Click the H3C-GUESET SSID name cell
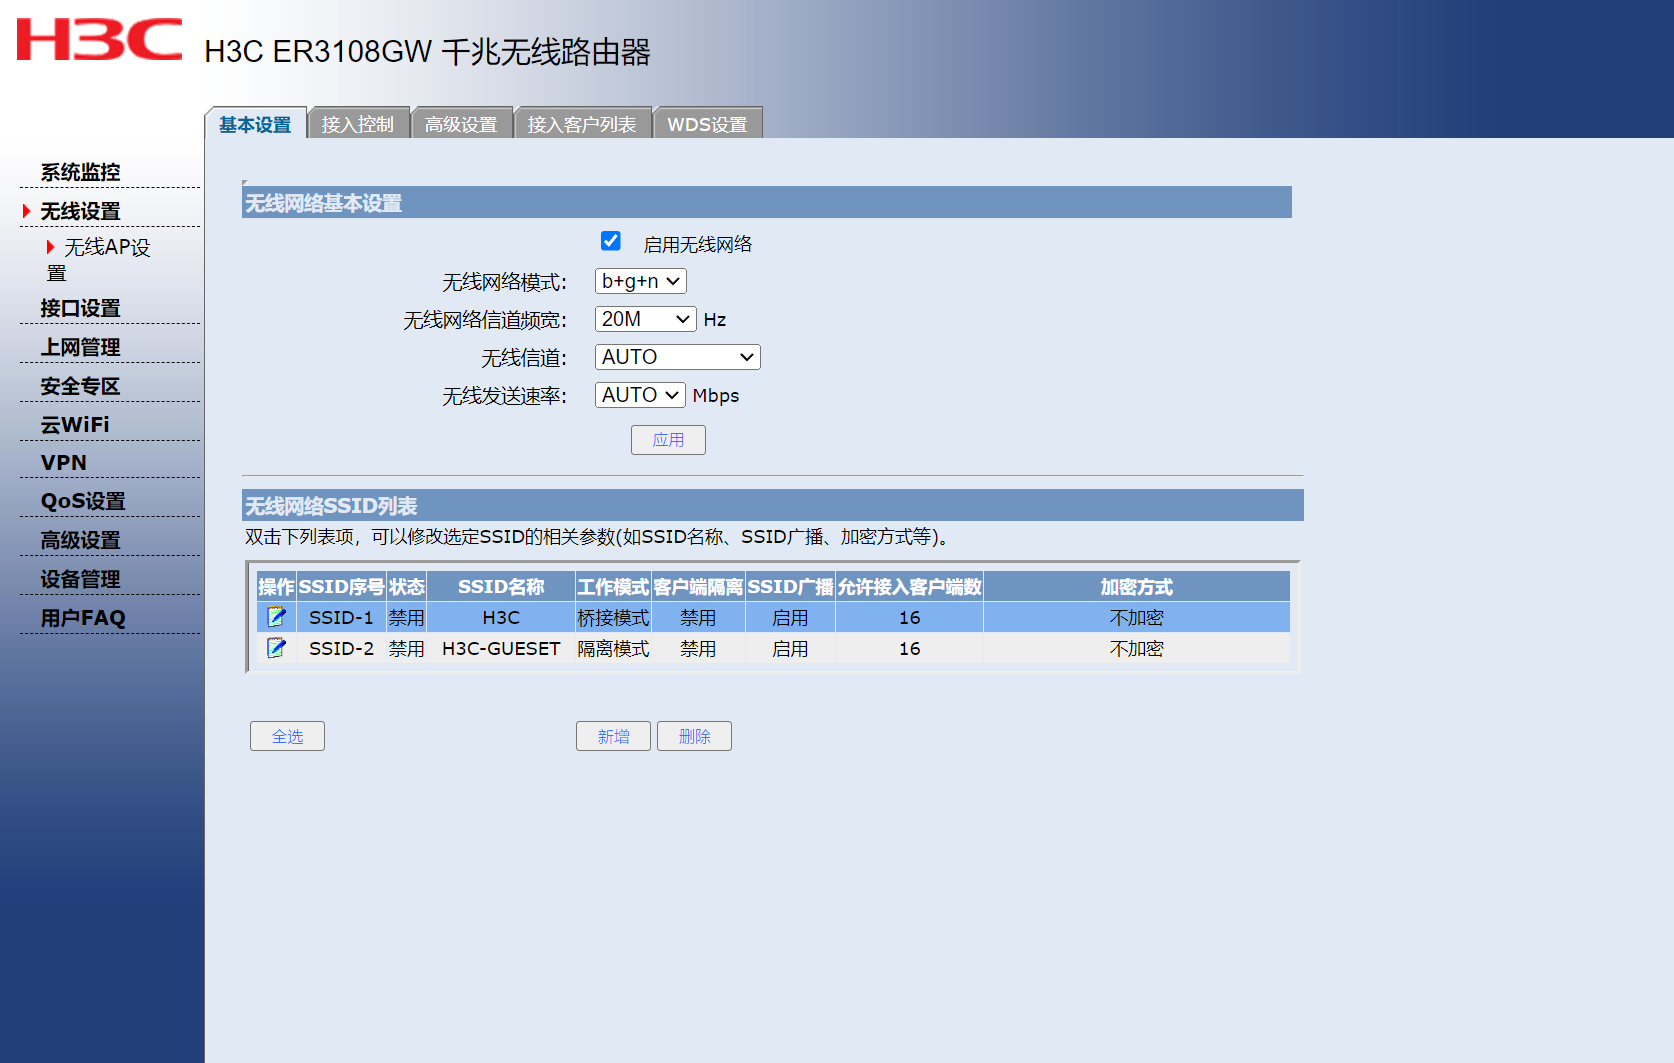The image size is (1674, 1063). pyautogui.click(x=501, y=649)
